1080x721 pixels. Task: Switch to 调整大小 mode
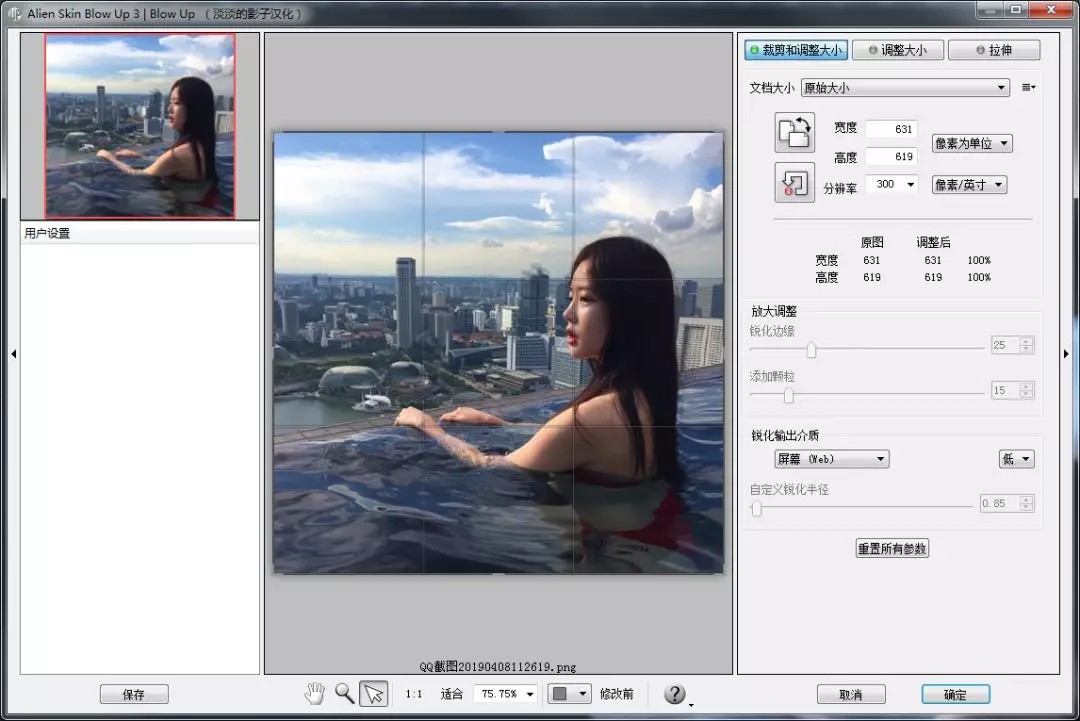897,50
